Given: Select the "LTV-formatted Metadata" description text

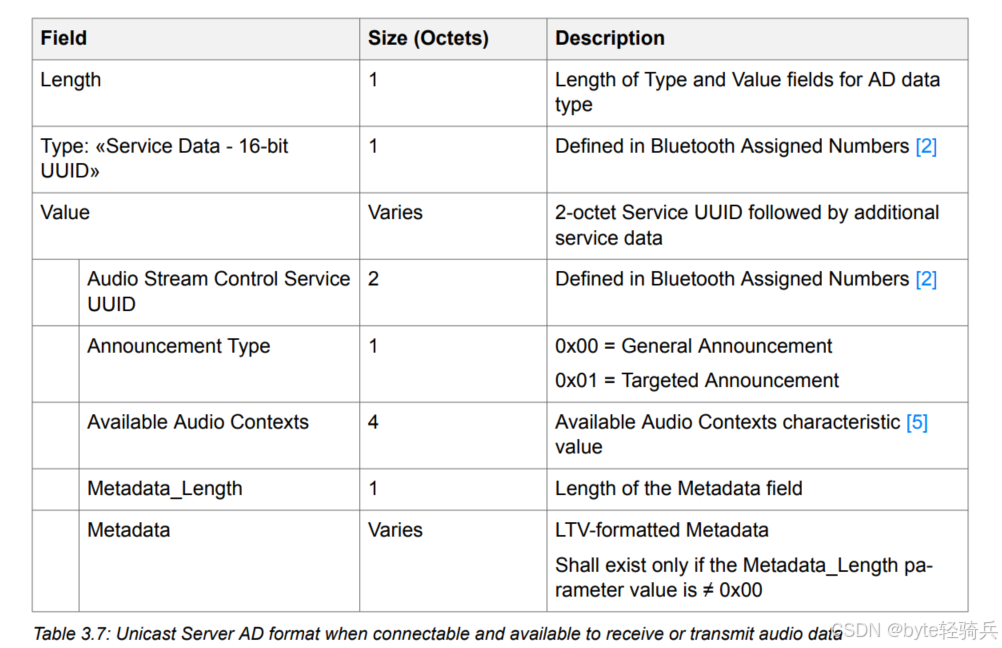Looking at the screenshot, I should tap(662, 530).
